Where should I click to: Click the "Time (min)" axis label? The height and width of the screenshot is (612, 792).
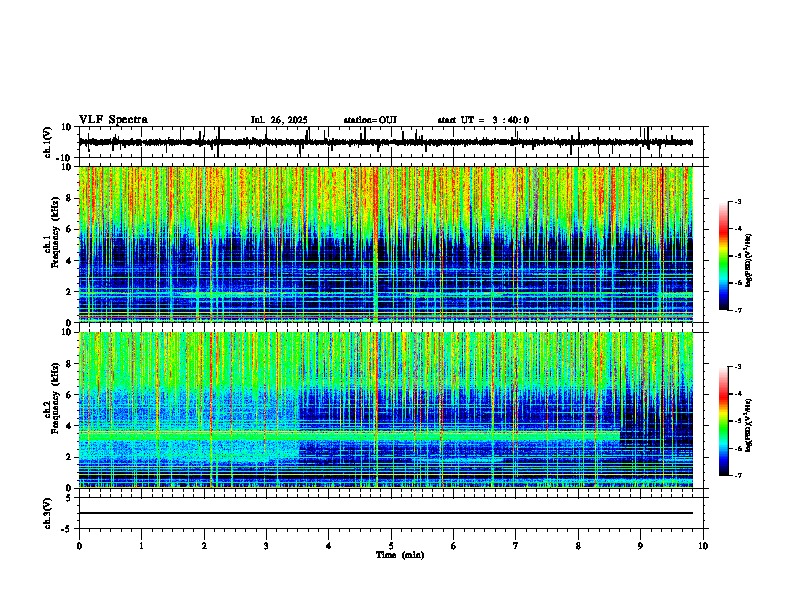400,555
